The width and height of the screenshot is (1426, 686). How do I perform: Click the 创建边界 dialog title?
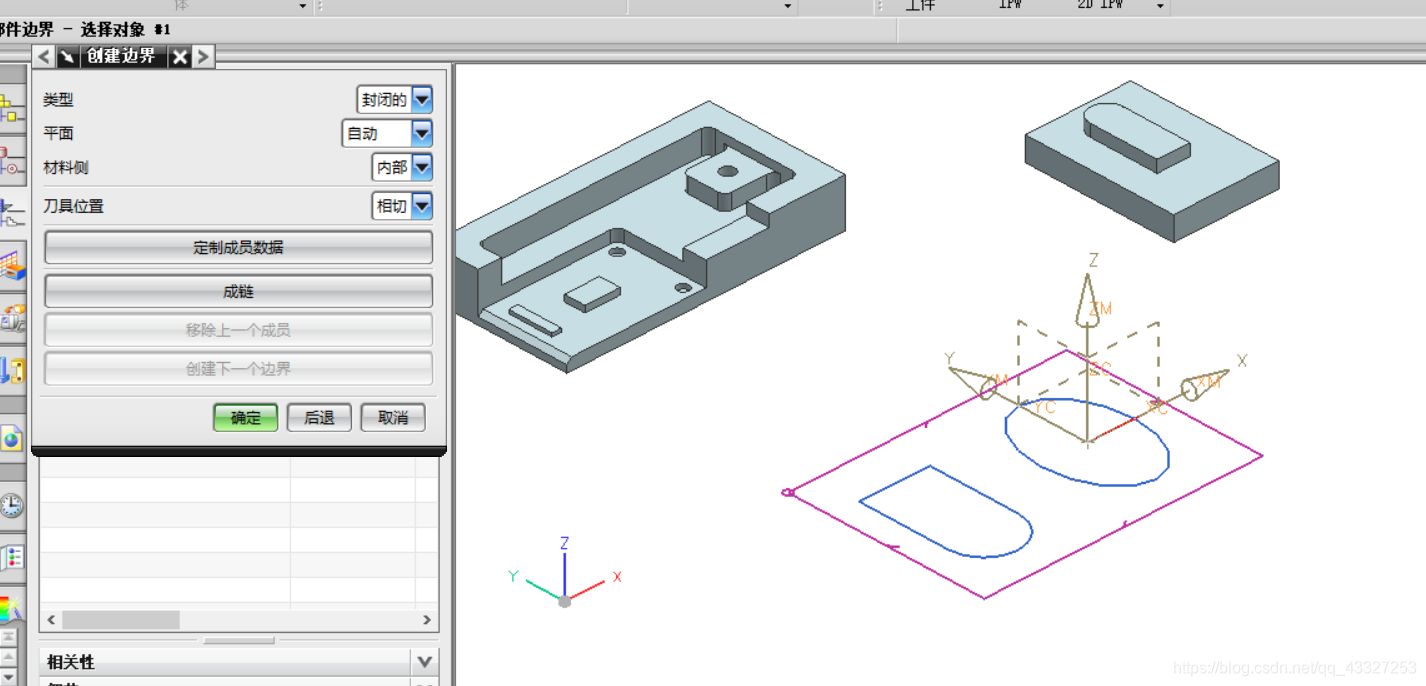(121, 57)
